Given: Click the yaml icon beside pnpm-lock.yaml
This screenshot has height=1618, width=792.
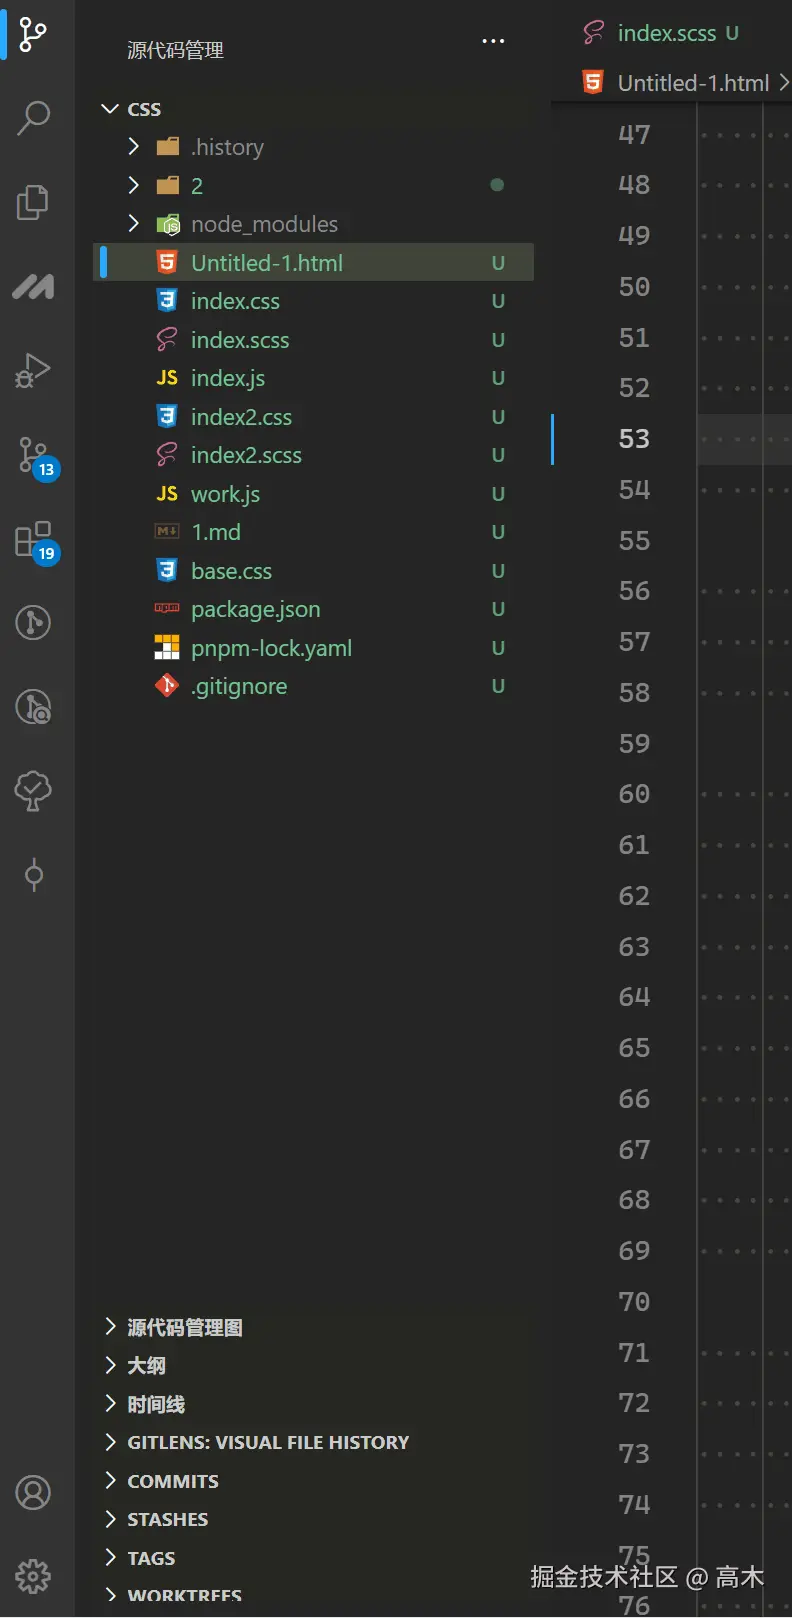Looking at the screenshot, I should [167, 647].
